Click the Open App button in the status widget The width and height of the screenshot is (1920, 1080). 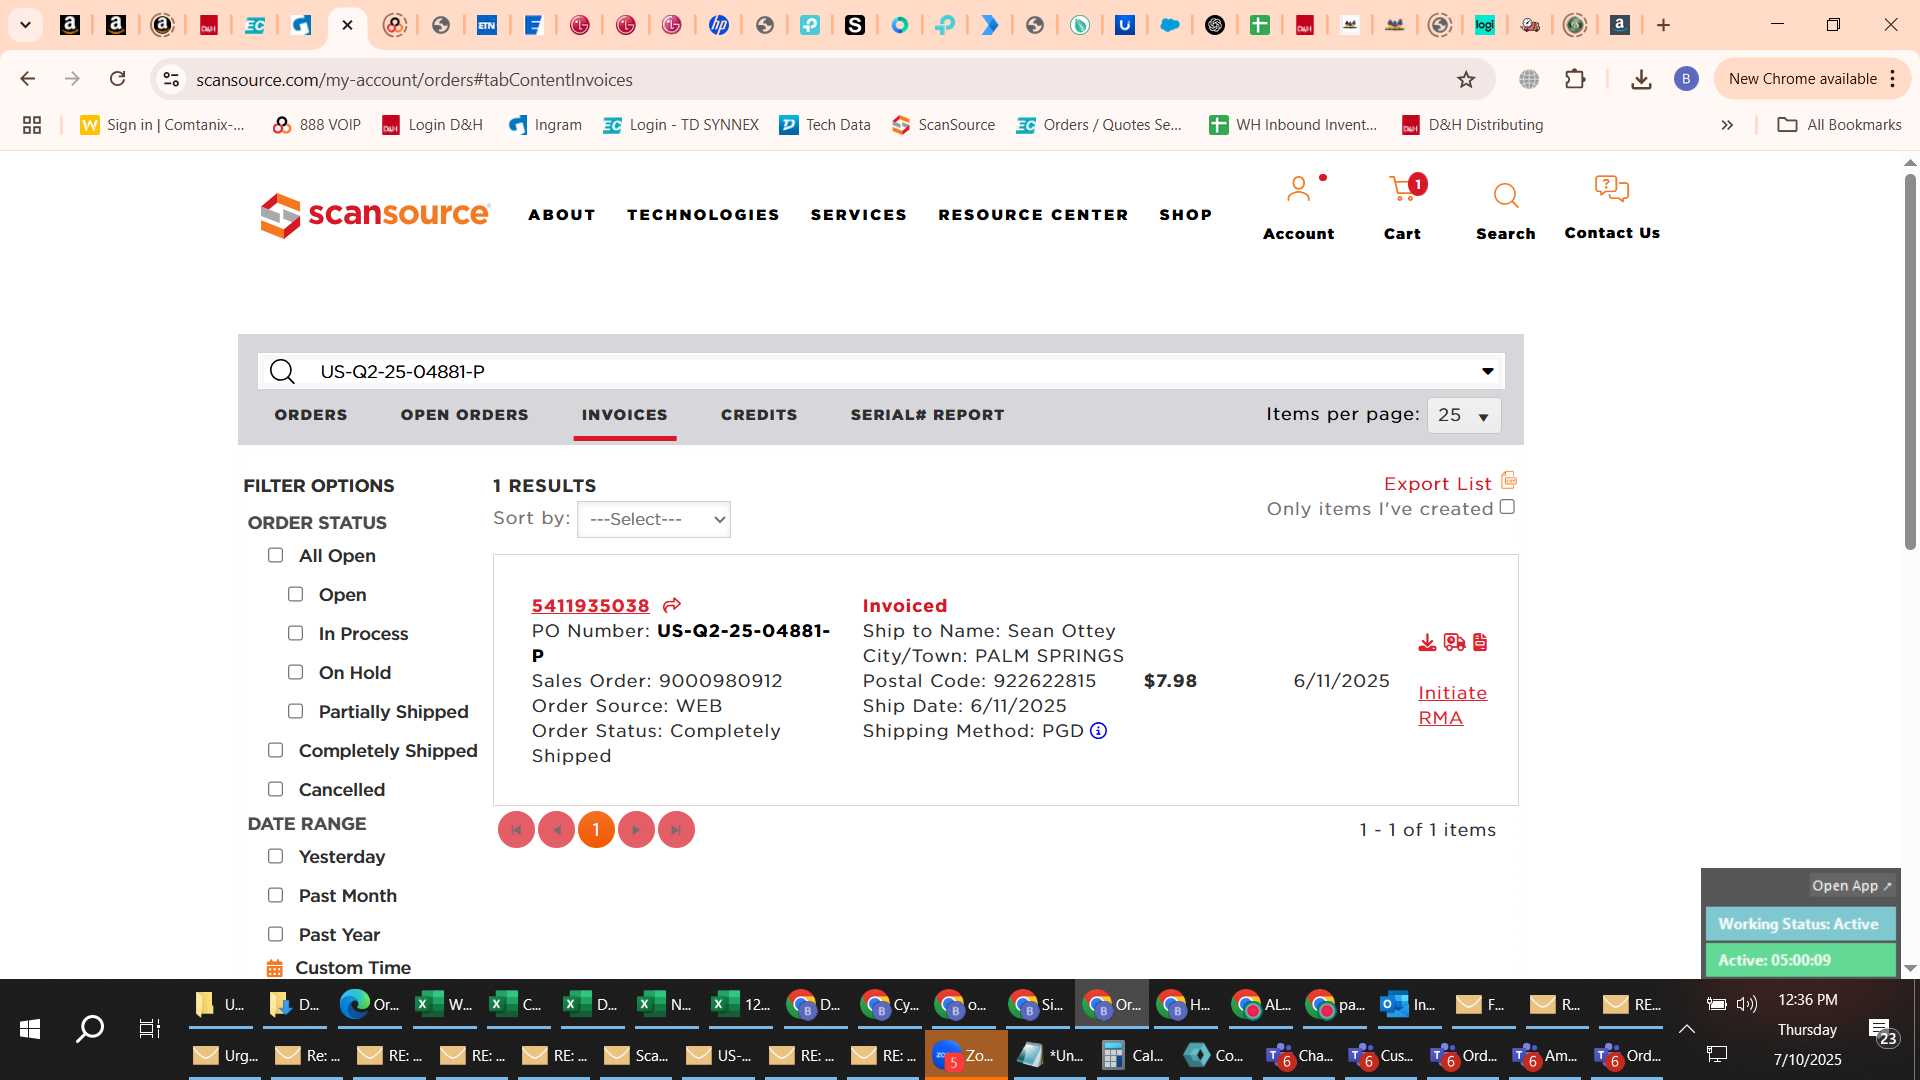tap(1851, 886)
